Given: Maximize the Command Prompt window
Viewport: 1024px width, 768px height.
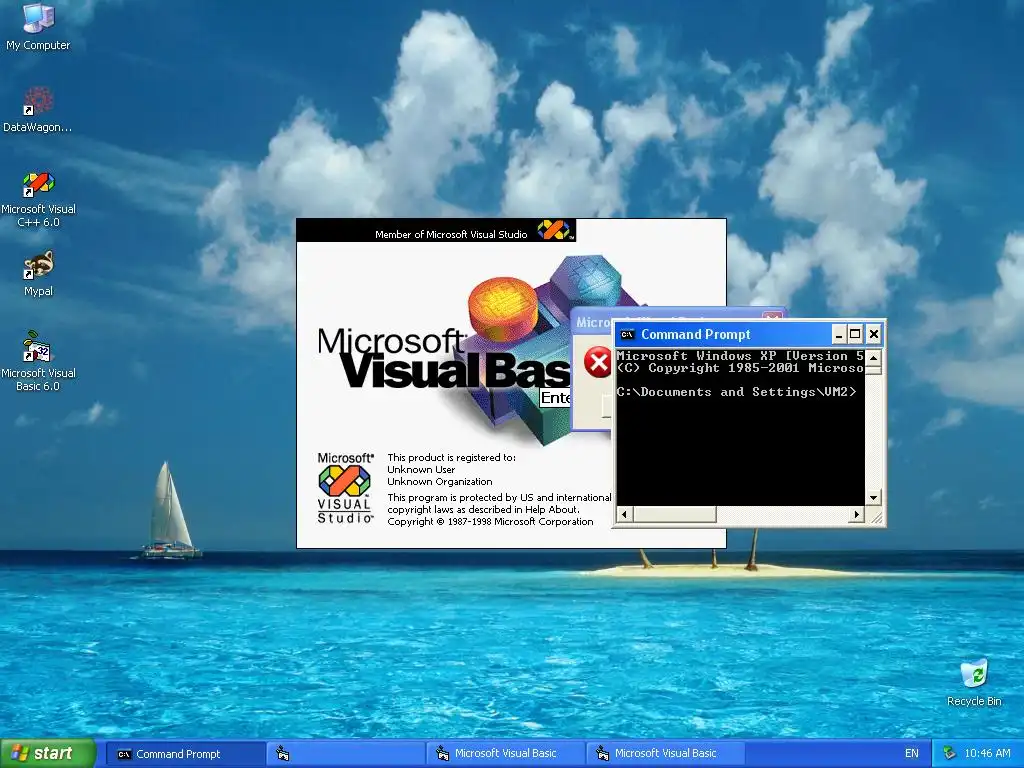Looking at the screenshot, I should click(x=855, y=335).
